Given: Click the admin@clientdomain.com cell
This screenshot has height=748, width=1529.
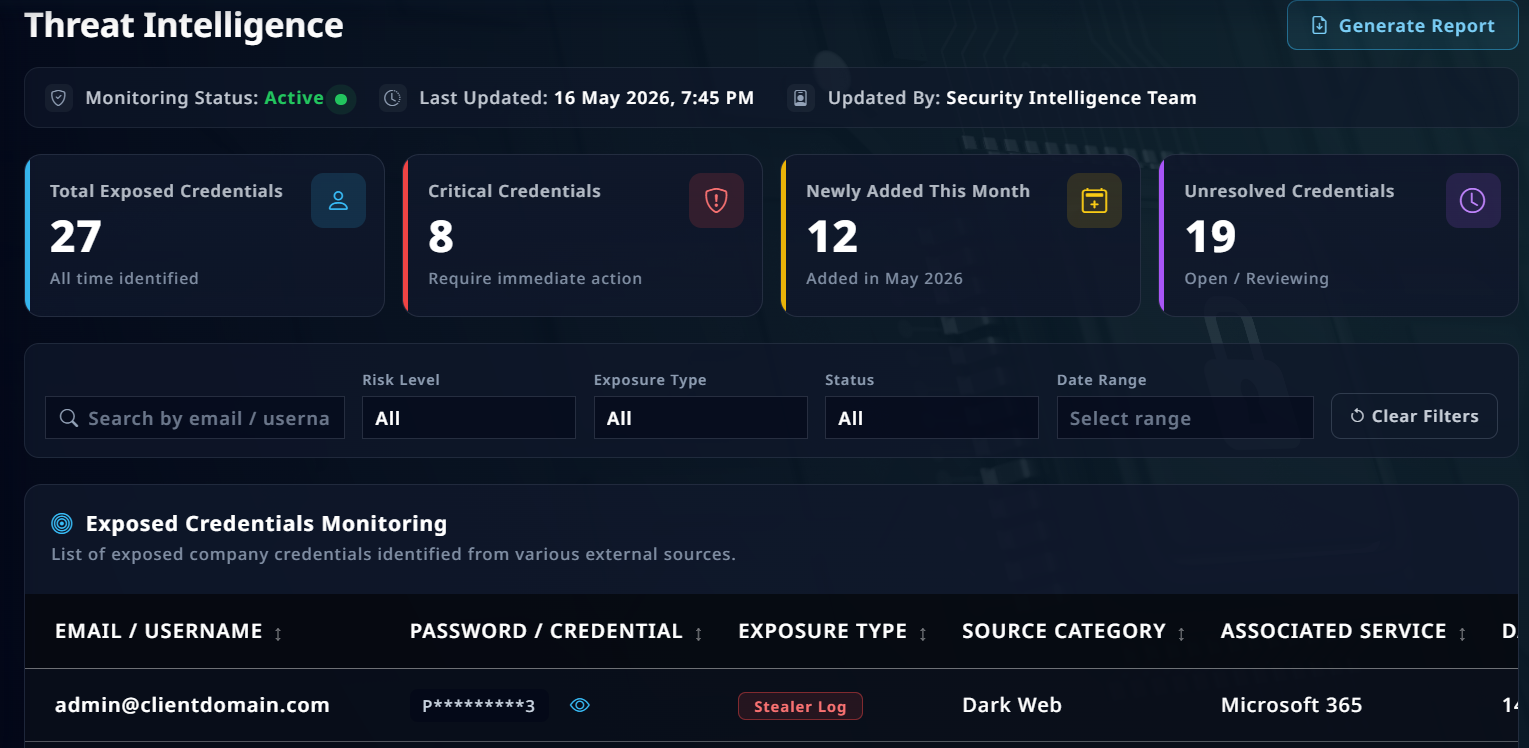Looking at the screenshot, I should [192, 705].
